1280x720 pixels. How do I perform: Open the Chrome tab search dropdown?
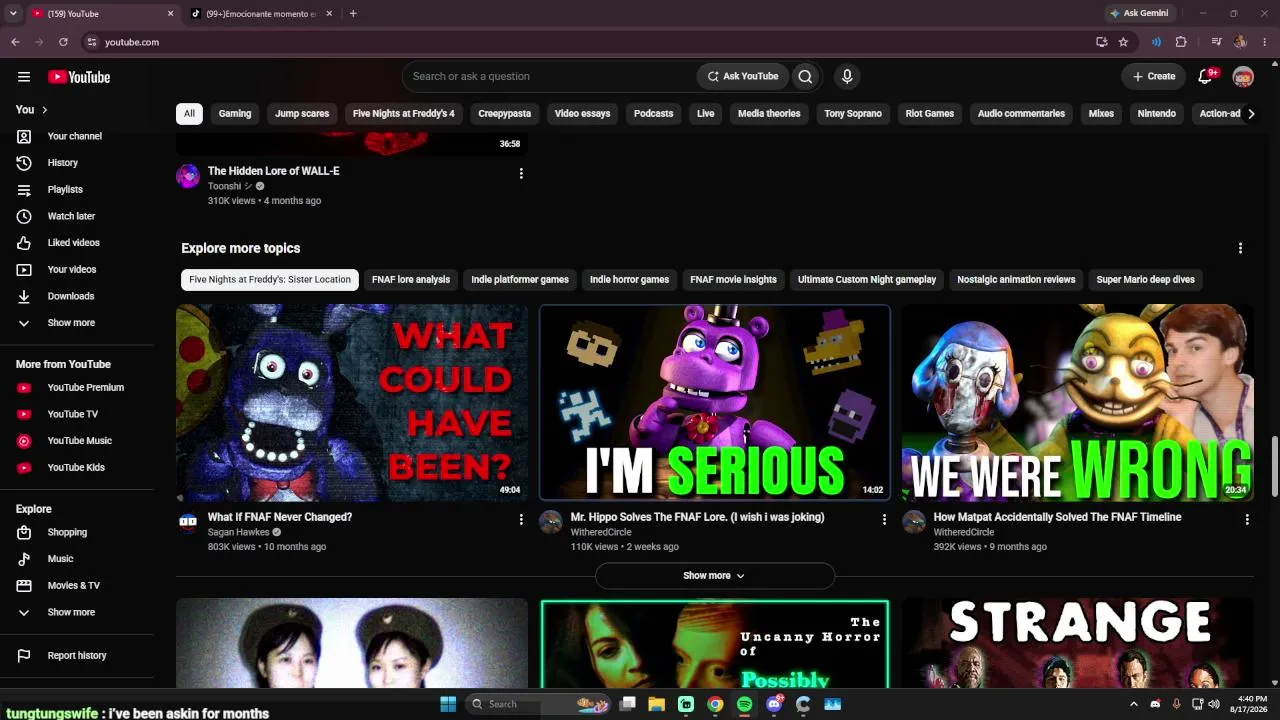(x=13, y=14)
